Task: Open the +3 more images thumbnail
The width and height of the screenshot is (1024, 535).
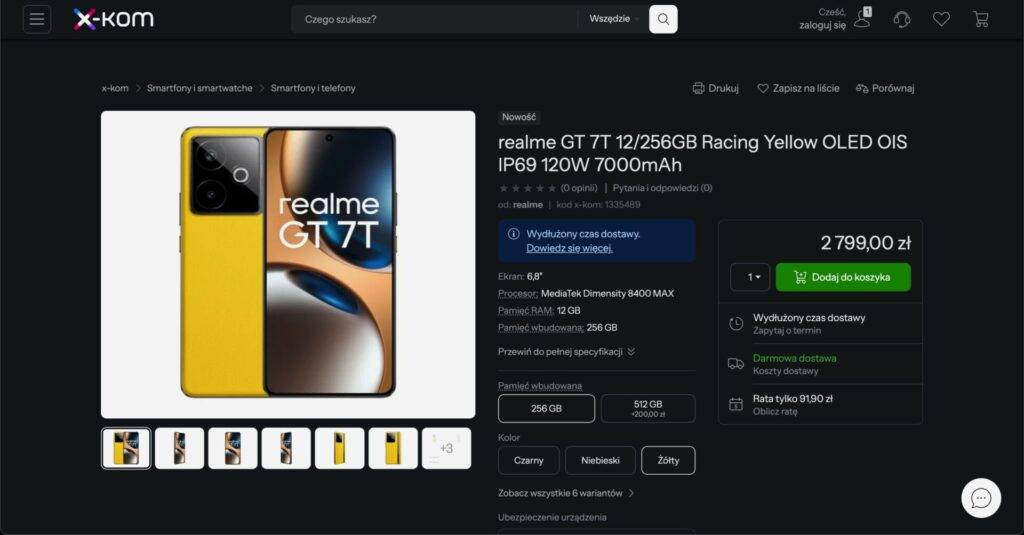Action: click(446, 448)
